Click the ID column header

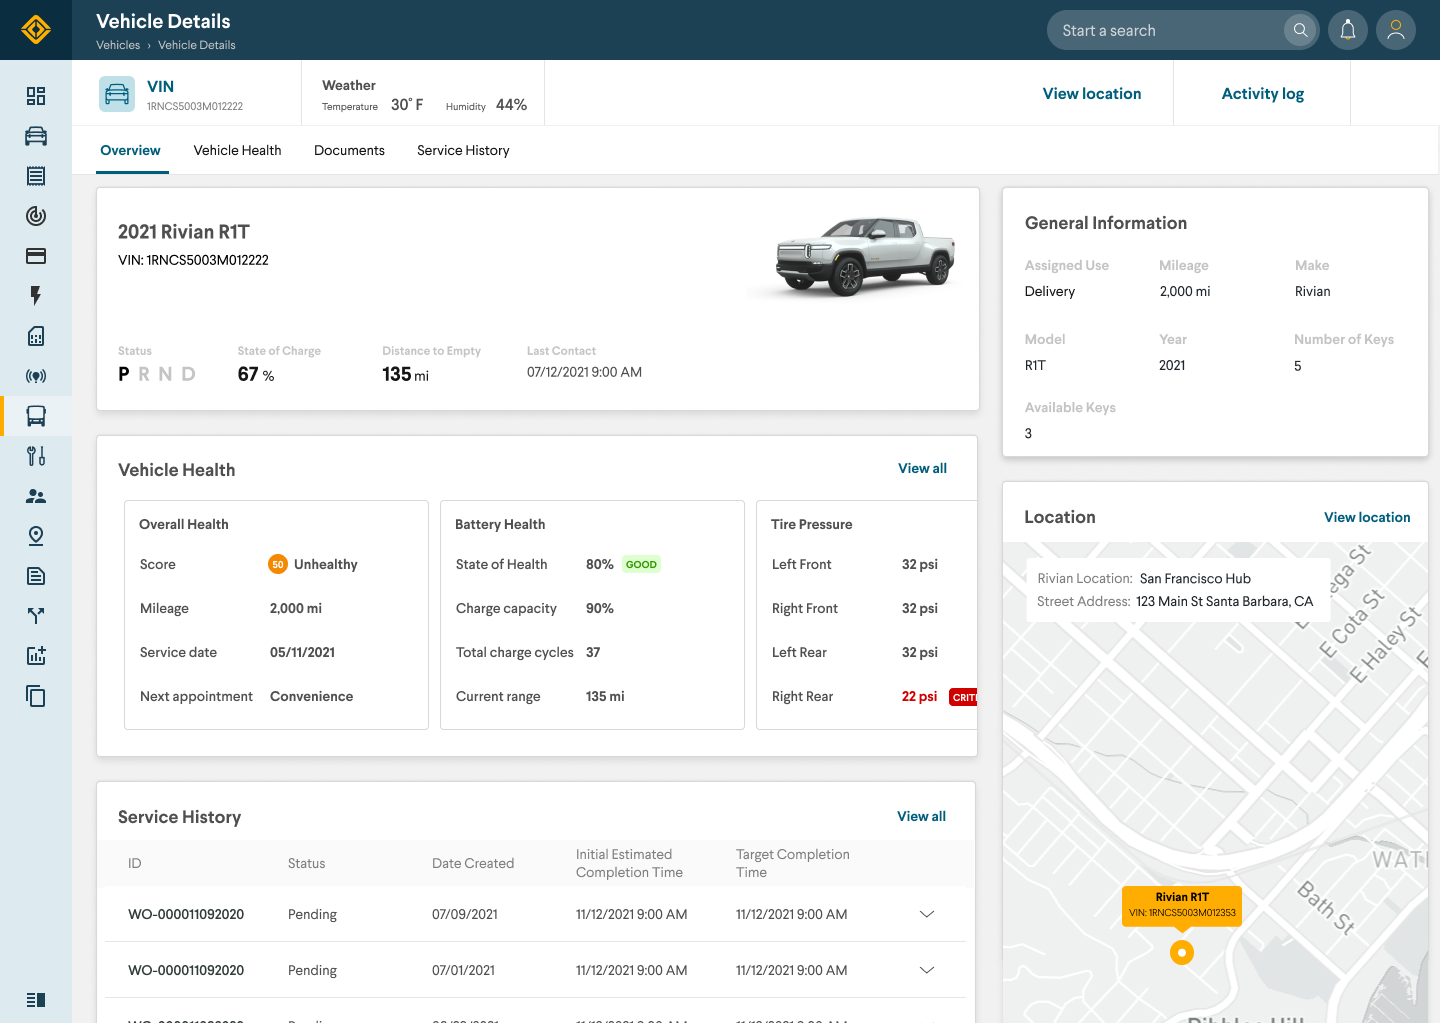pyautogui.click(x=135, y=863)
